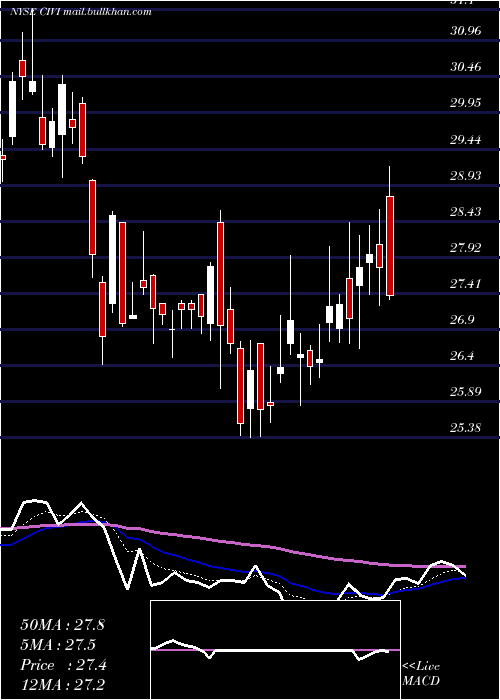Click the 12MA : 27.2 readout
The image size is (500, 700).
point(63,685)
